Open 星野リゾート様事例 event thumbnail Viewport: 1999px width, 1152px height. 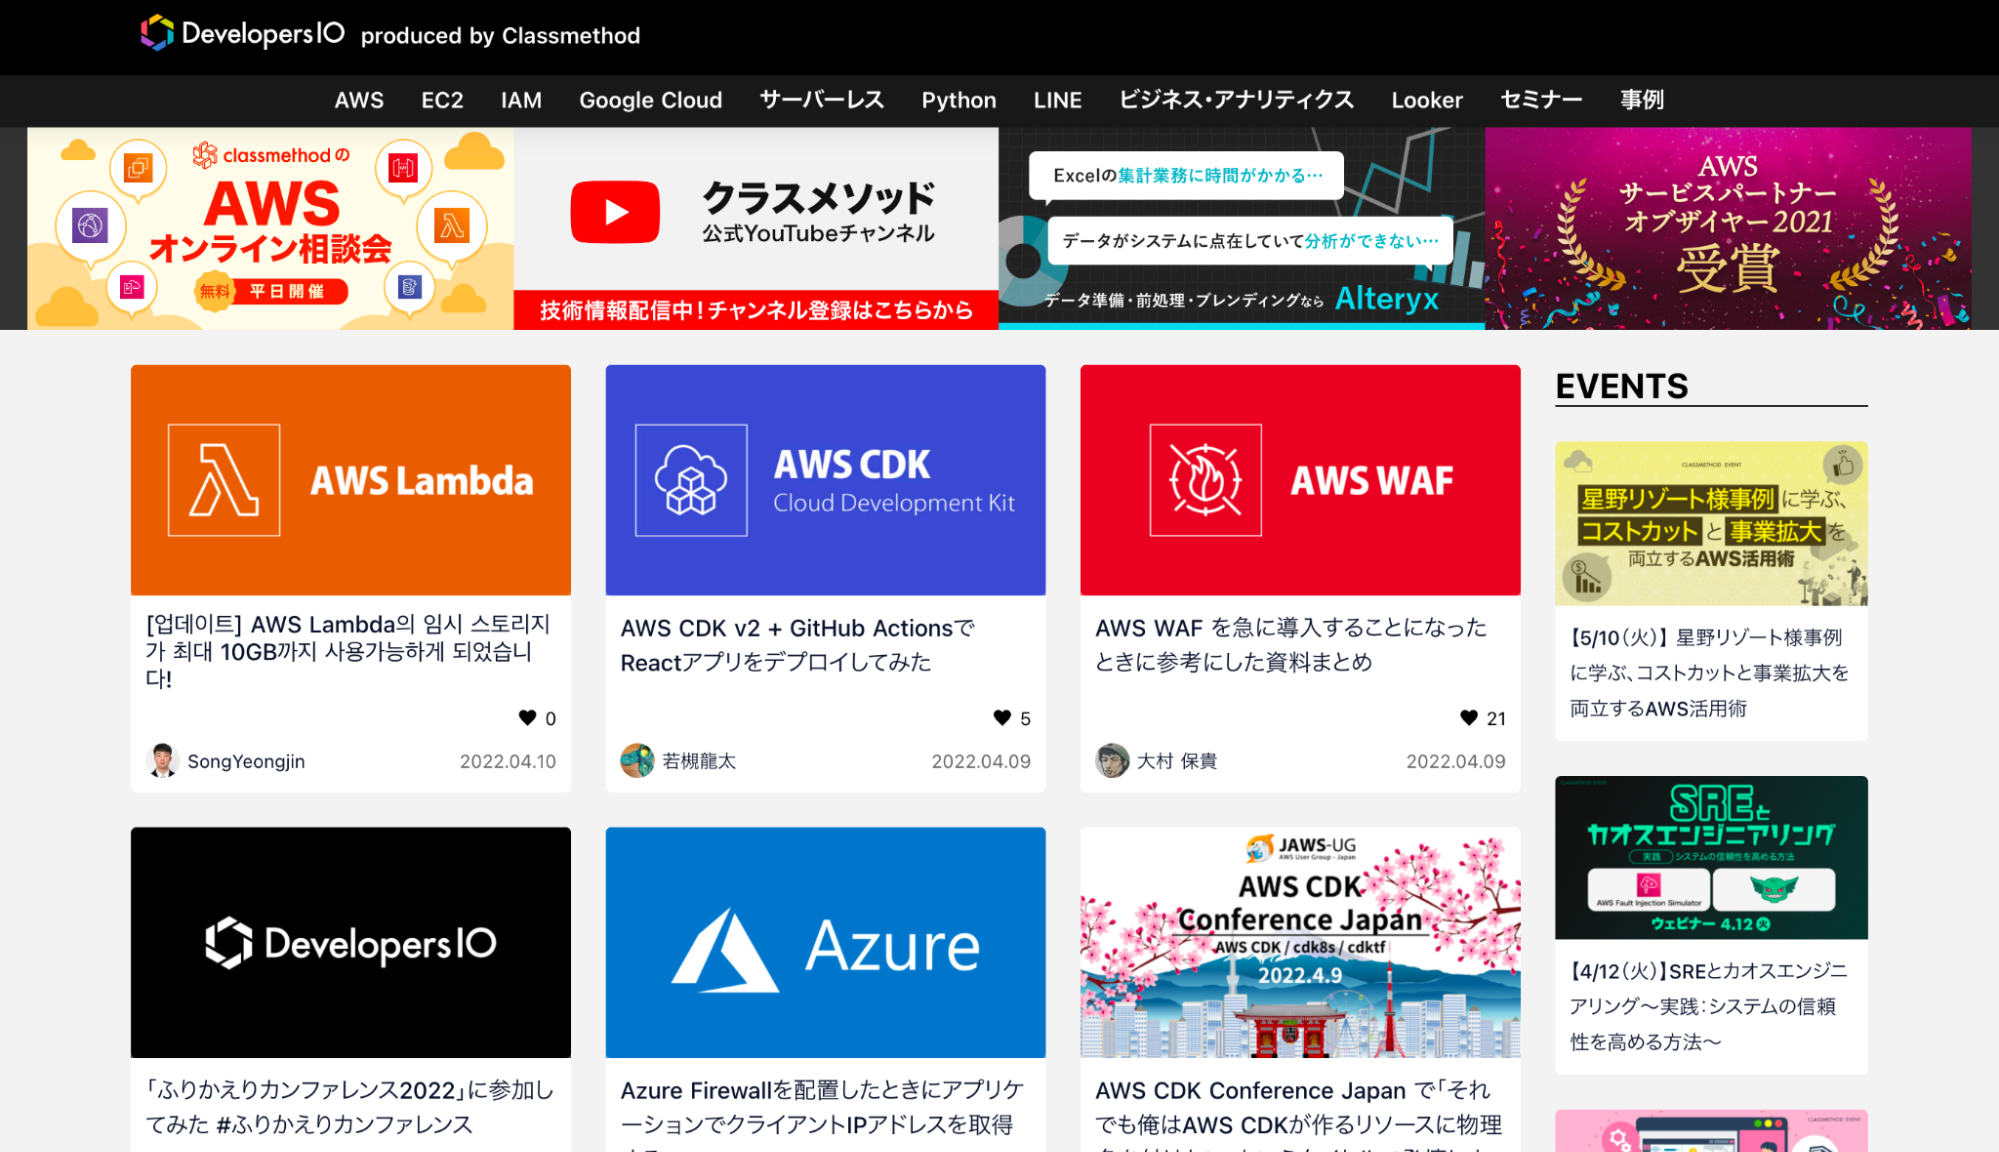(x=1711, y=524)
